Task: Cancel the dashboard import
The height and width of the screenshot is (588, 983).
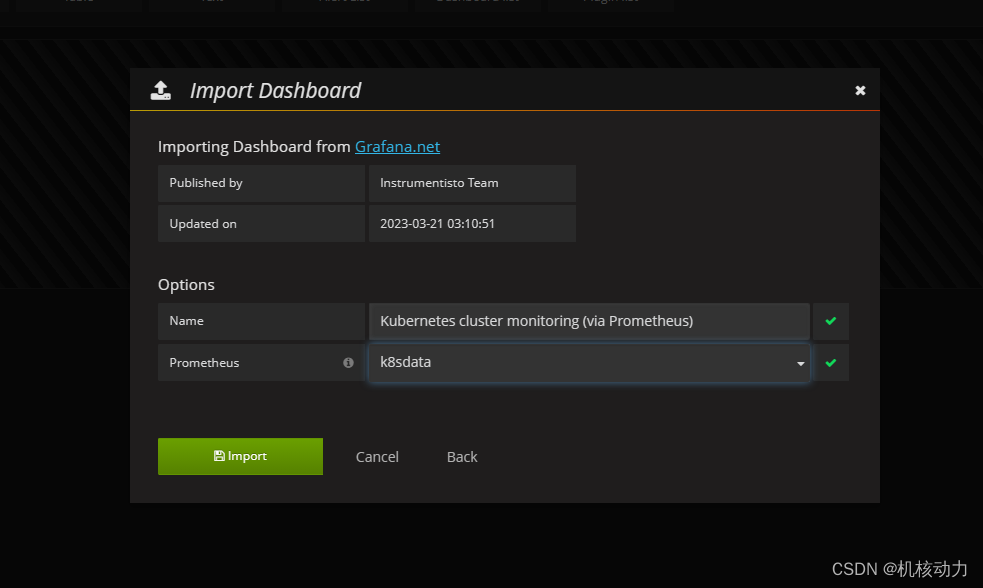Action: pos(377,457)
